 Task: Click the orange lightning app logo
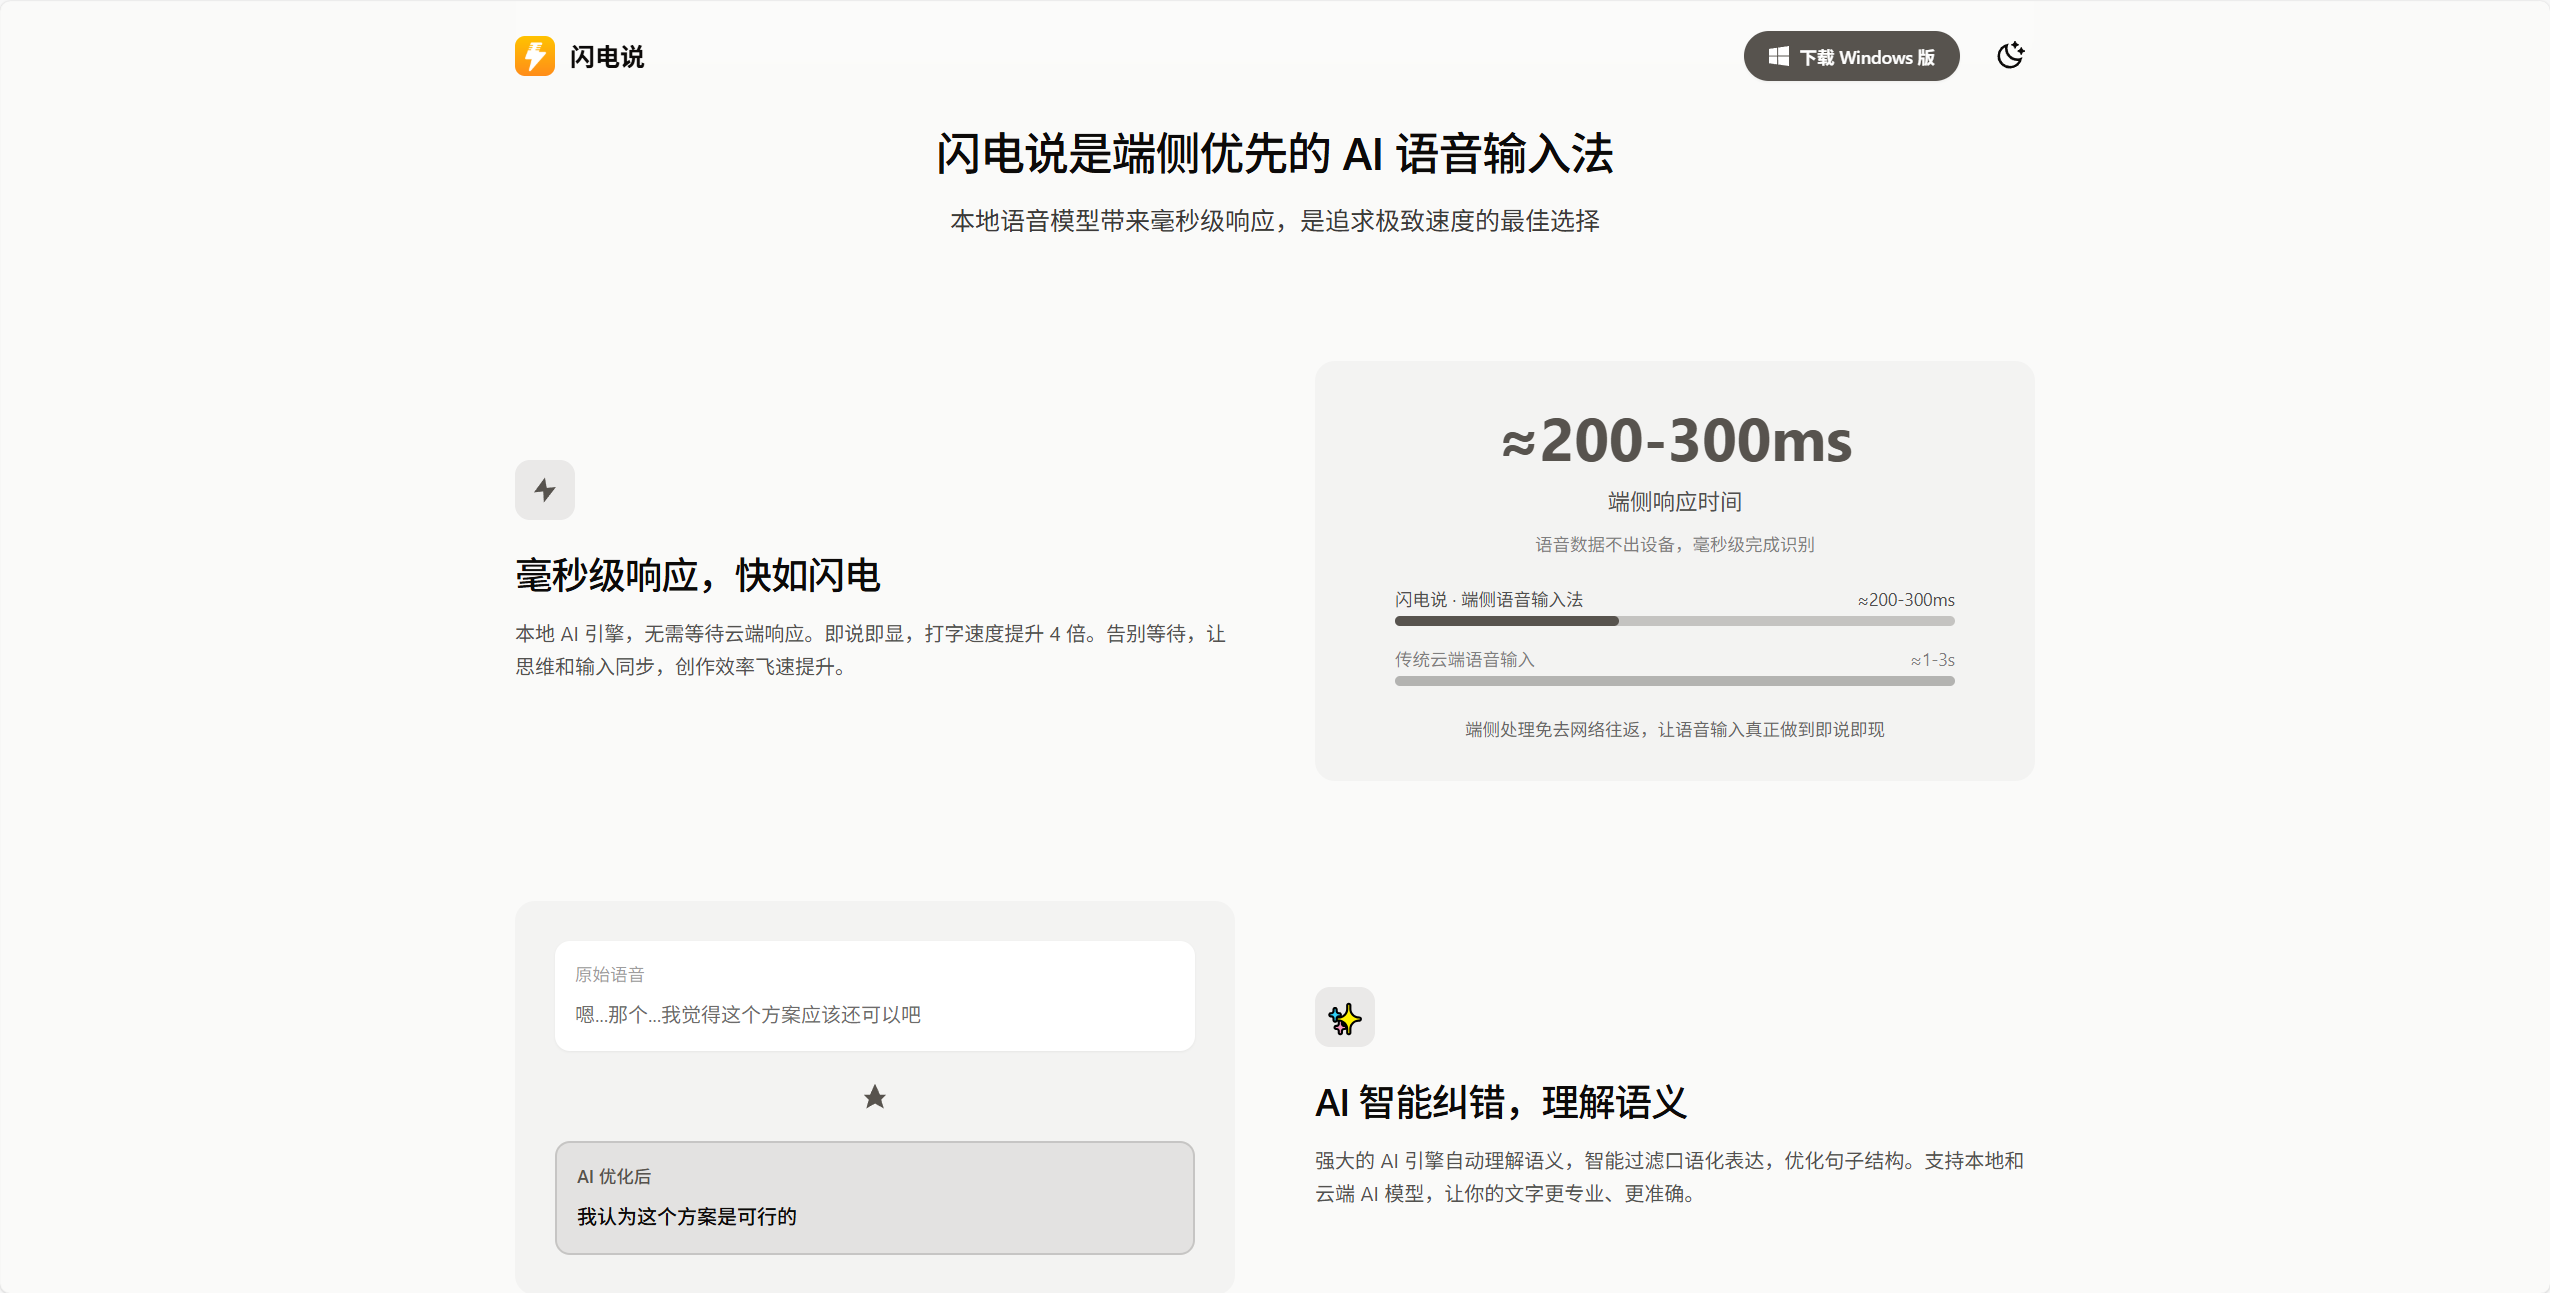pyautogui.click(x=534, y=56)
